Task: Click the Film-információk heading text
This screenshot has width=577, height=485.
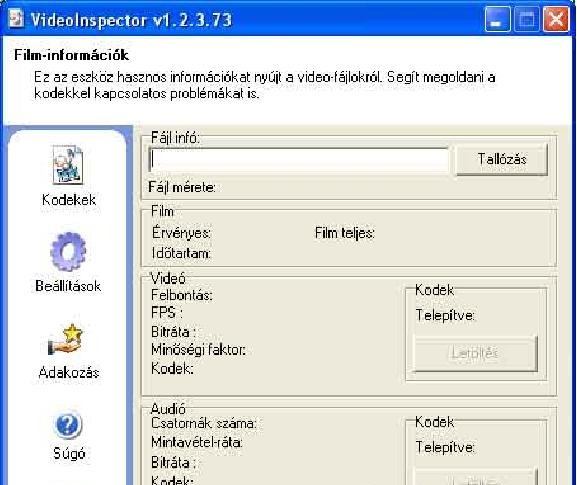Action: pyautogui.click(x=71, y=55)
